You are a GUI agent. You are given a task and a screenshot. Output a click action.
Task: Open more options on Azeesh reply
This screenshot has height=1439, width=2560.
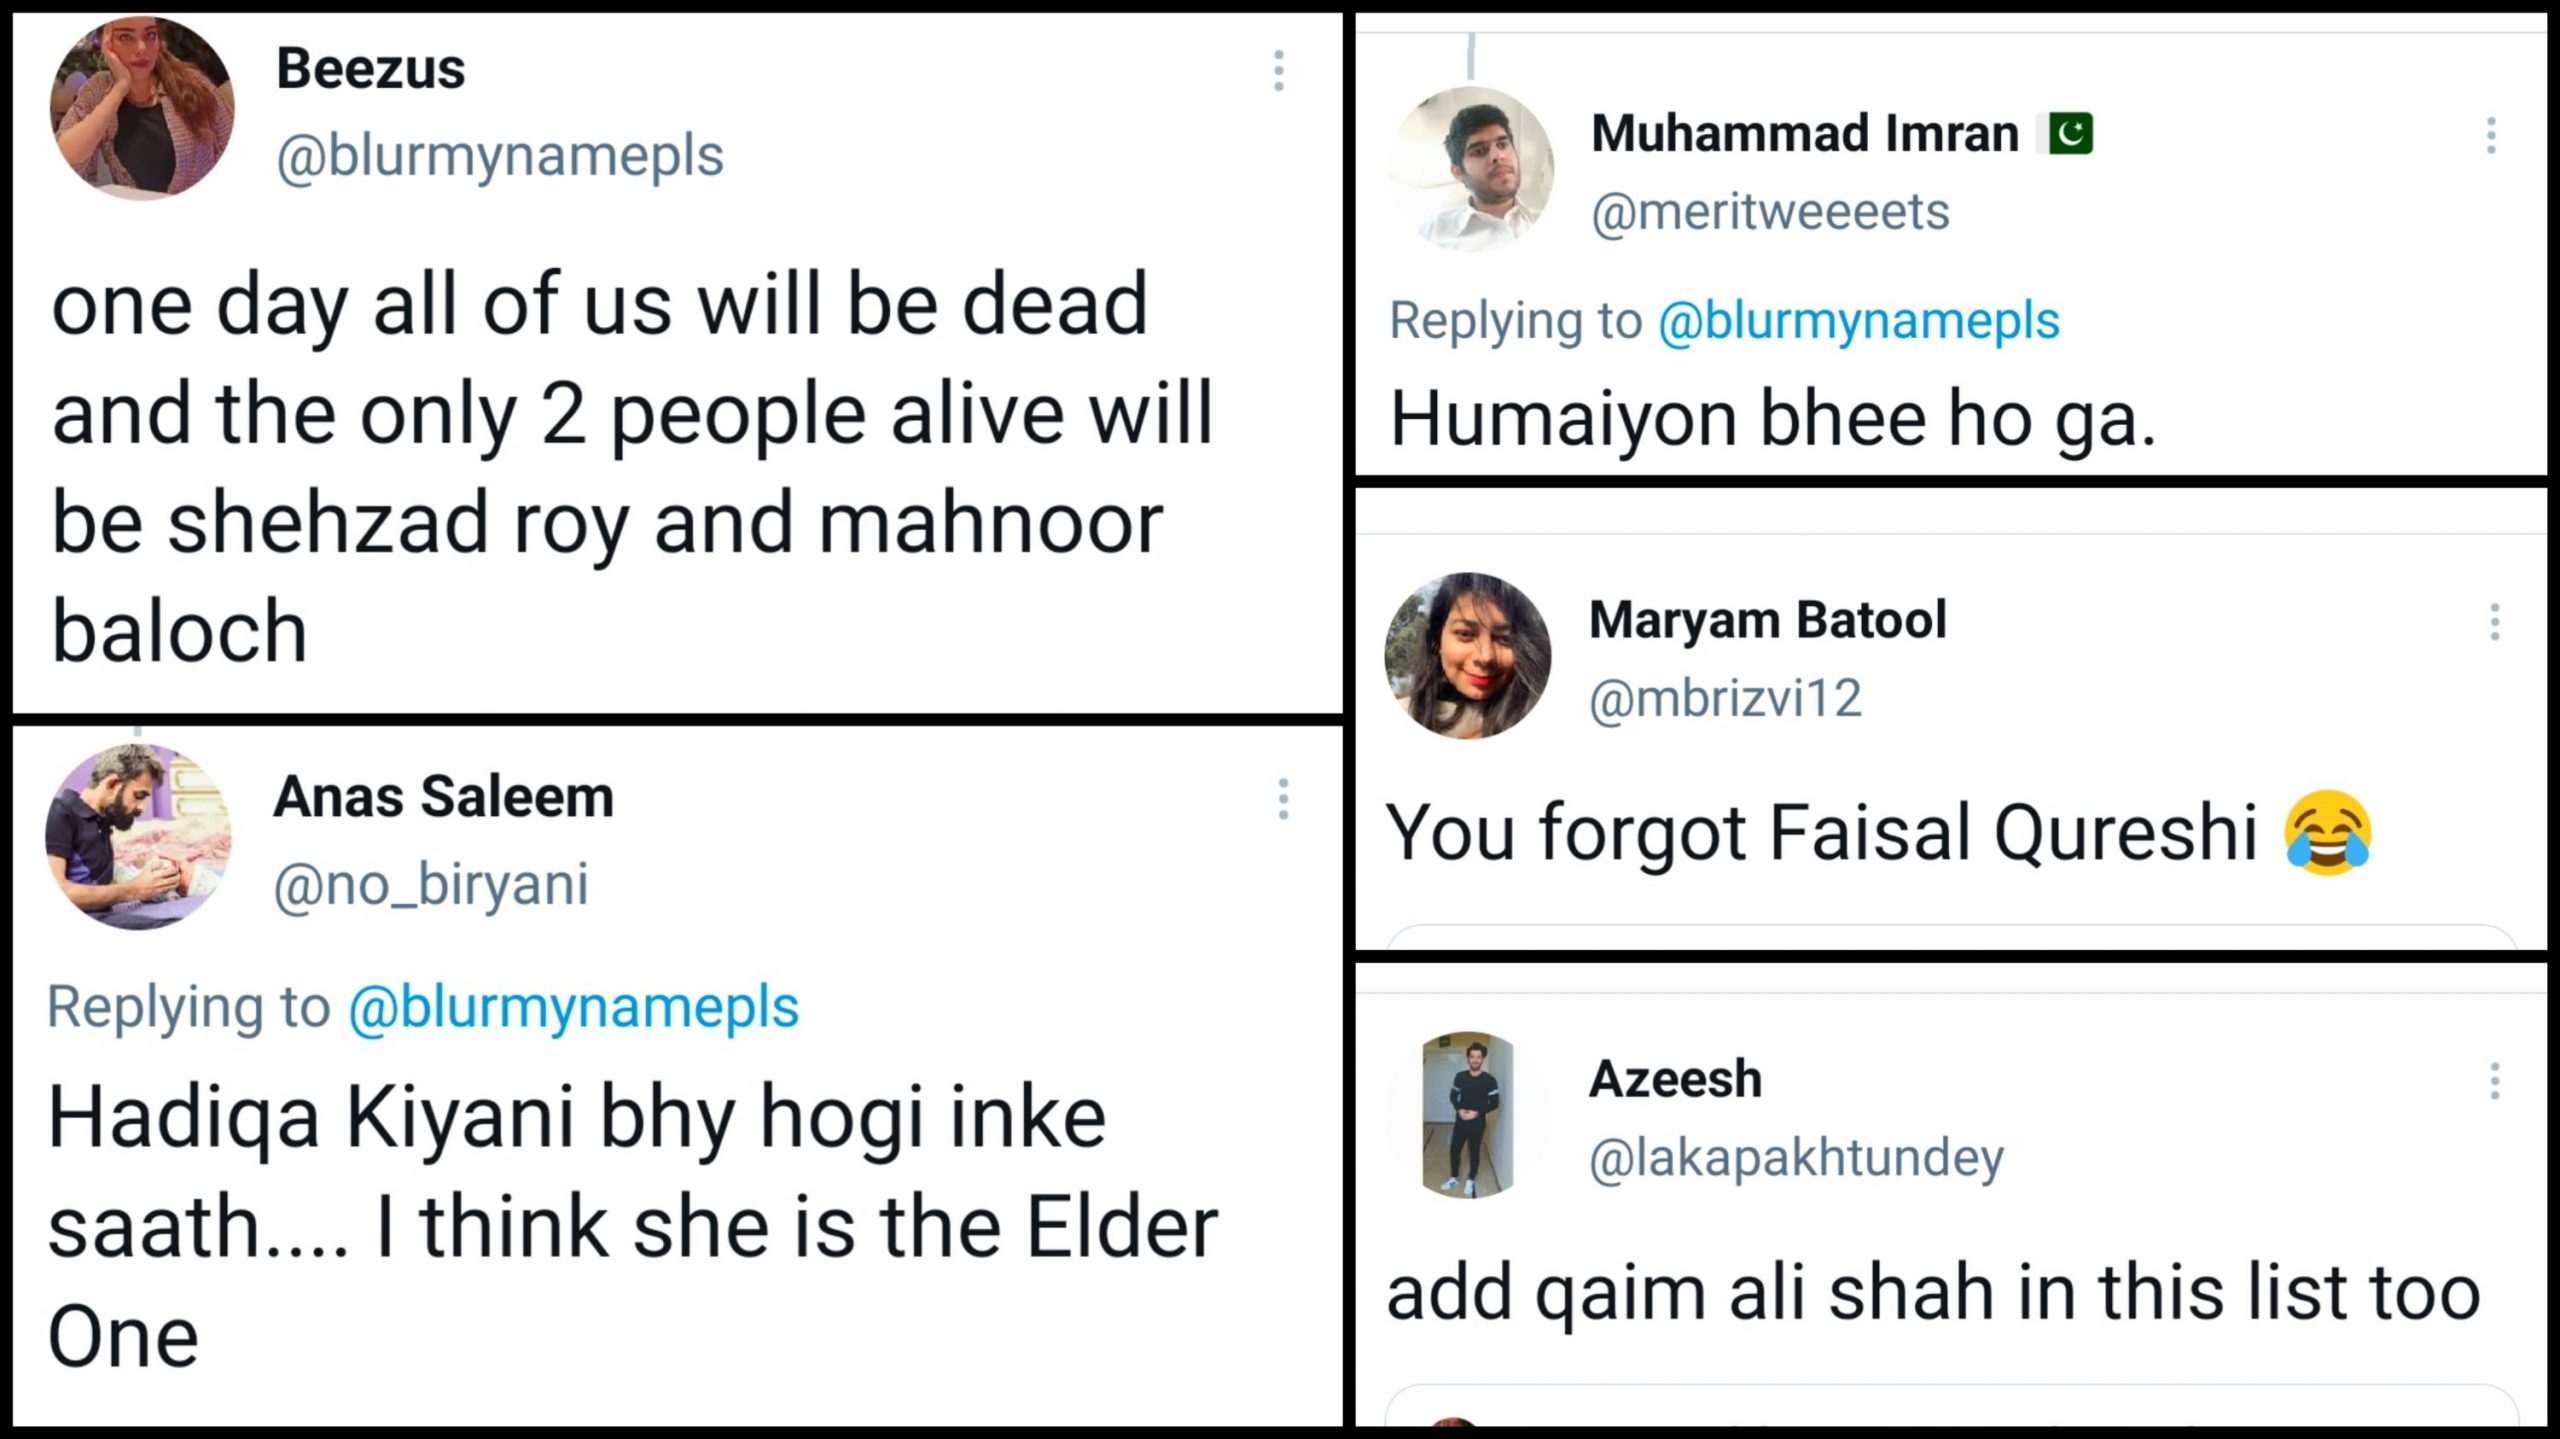[x=2495, y=1081]
